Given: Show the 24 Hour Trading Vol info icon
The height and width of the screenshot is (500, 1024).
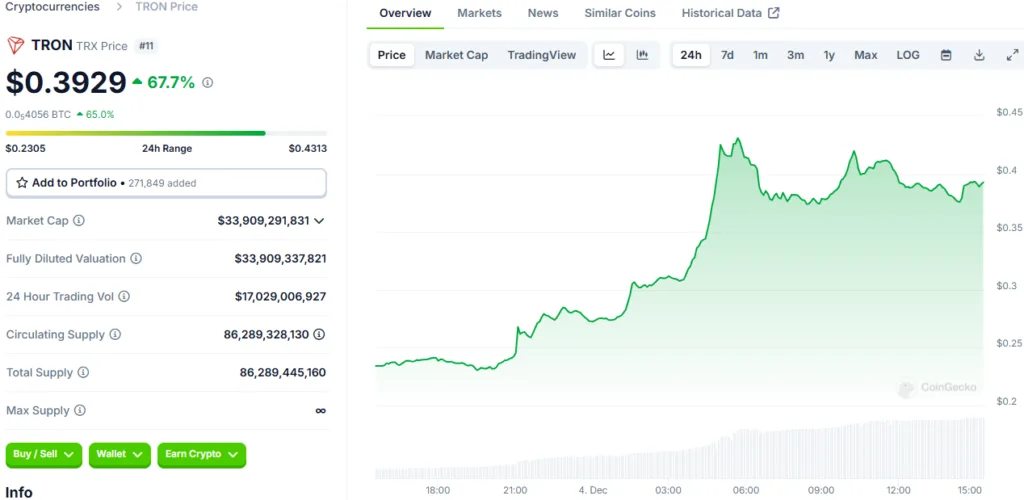Looking at the screenshot, I should coord(124,296).
